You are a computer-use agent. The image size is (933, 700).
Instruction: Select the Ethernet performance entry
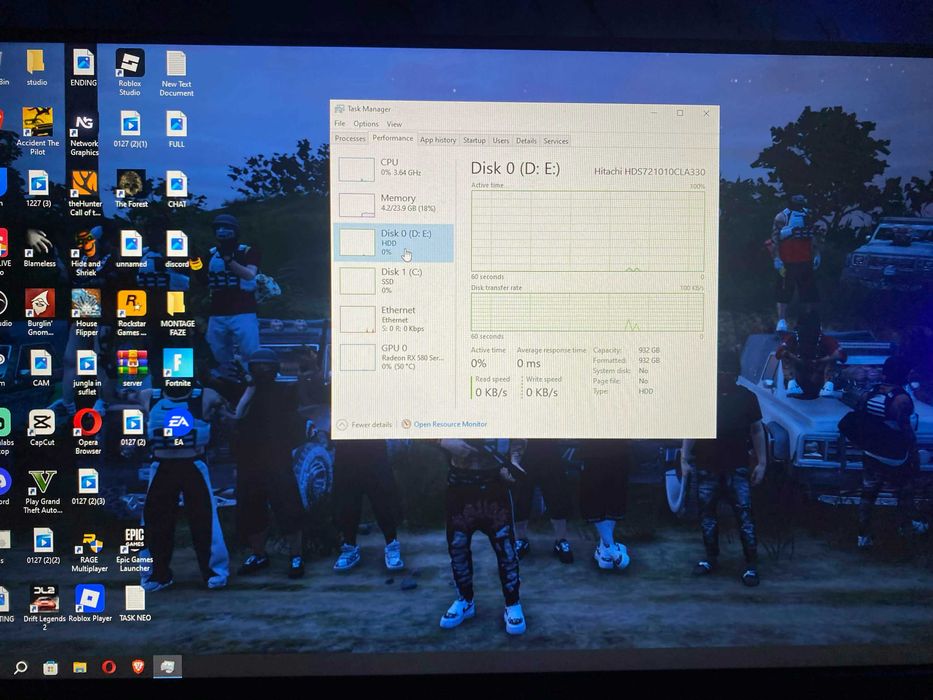(394, 318)
